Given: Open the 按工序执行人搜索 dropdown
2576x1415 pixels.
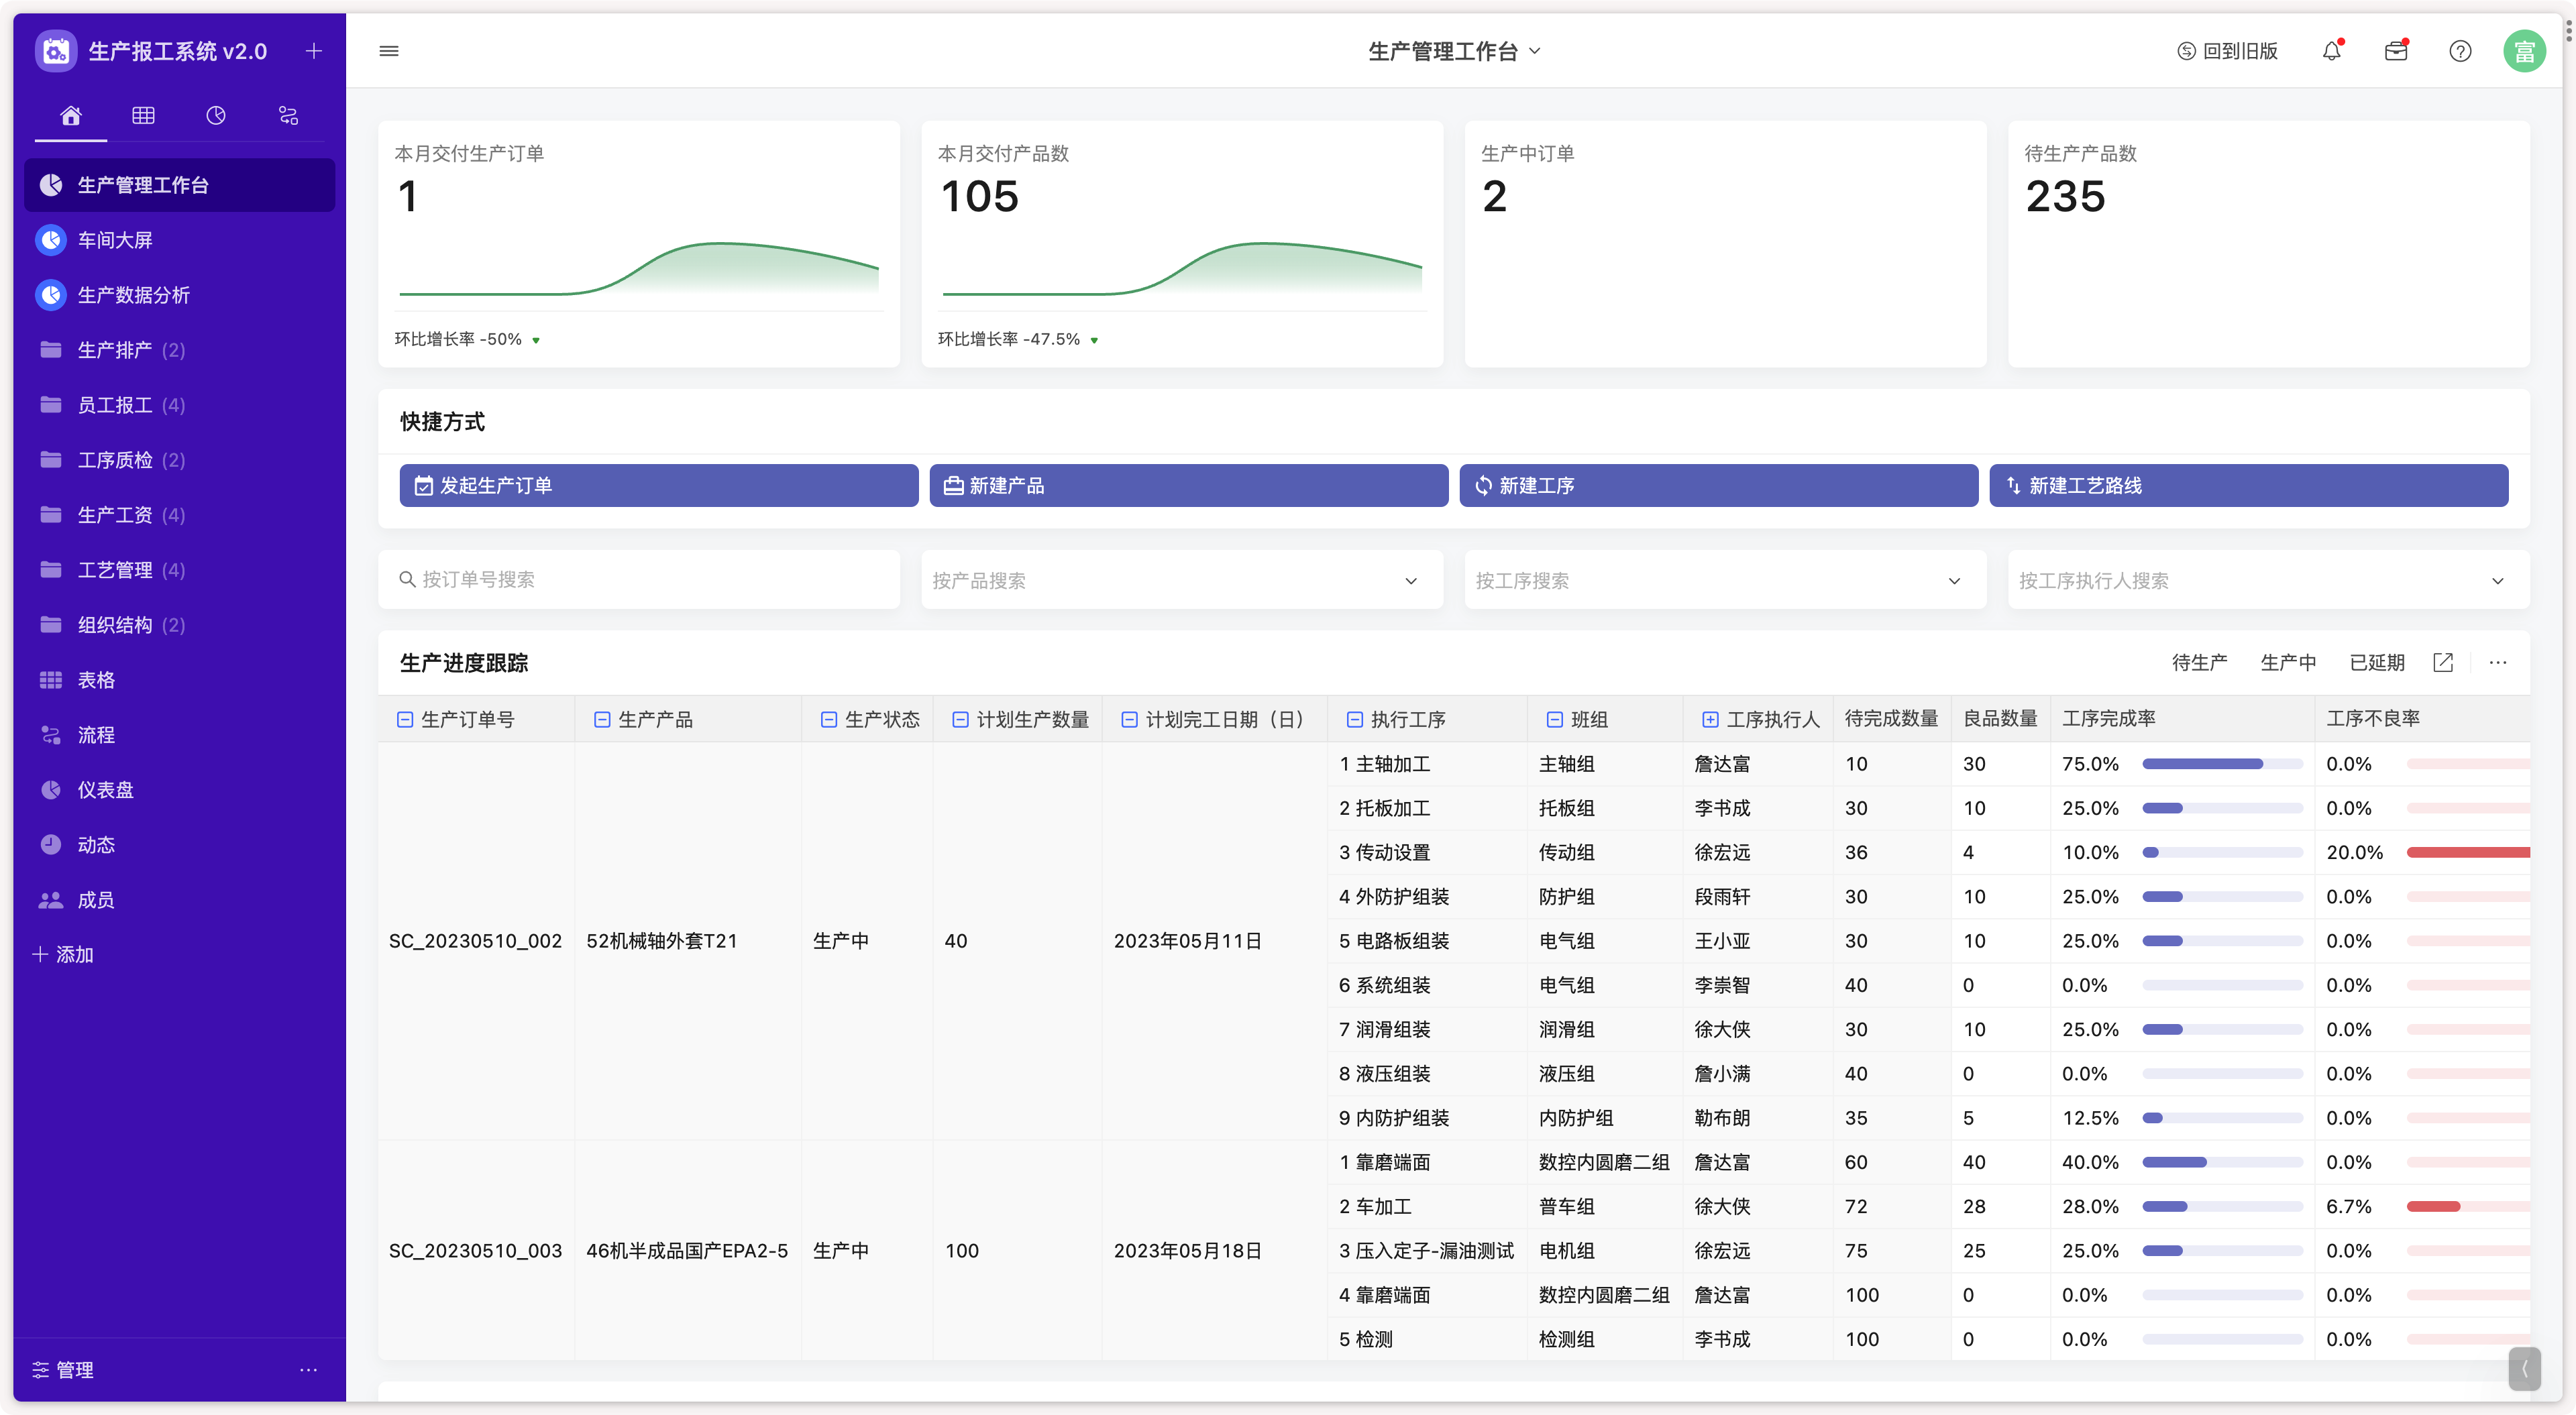Looking at the screenshot, I should coord(2268,580).
